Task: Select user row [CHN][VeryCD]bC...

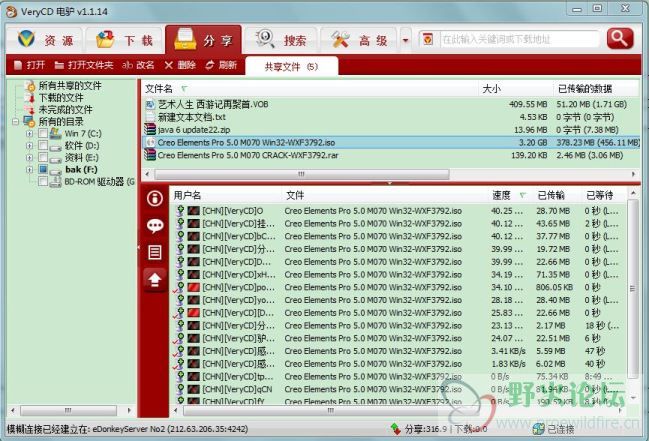Action: (399, 236)
